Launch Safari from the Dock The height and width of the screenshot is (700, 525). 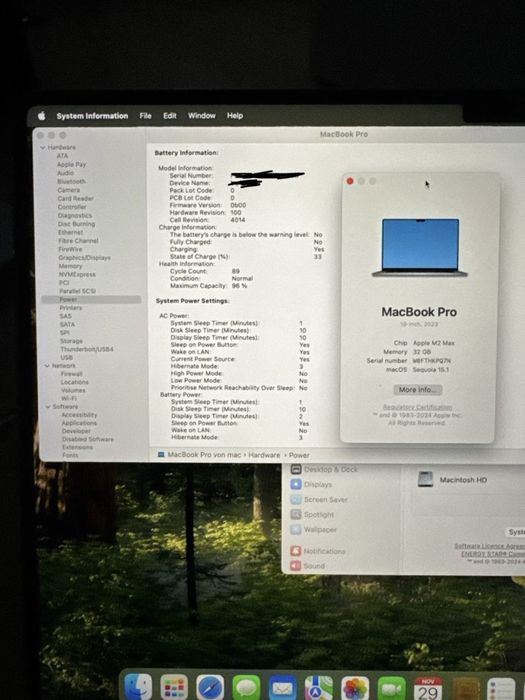click(210, 688)
